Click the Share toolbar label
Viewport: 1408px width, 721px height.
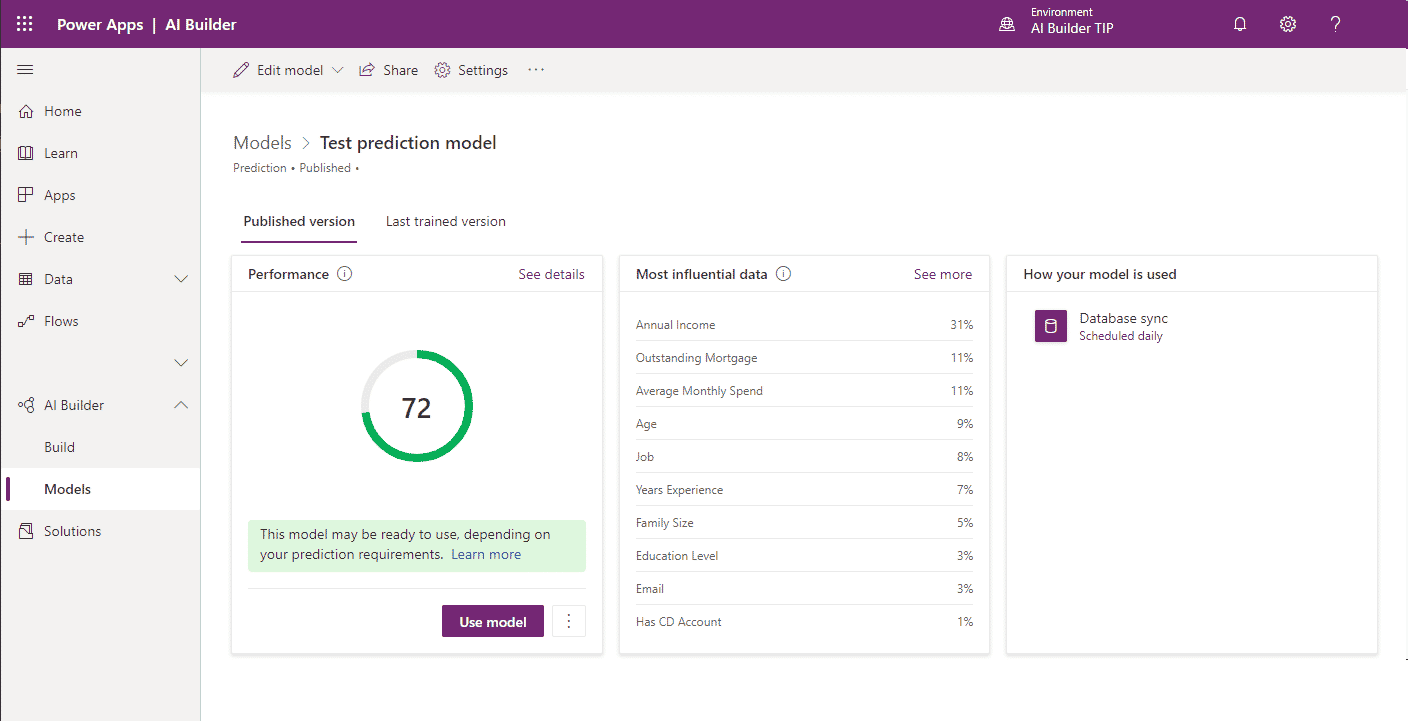[401, 70]
